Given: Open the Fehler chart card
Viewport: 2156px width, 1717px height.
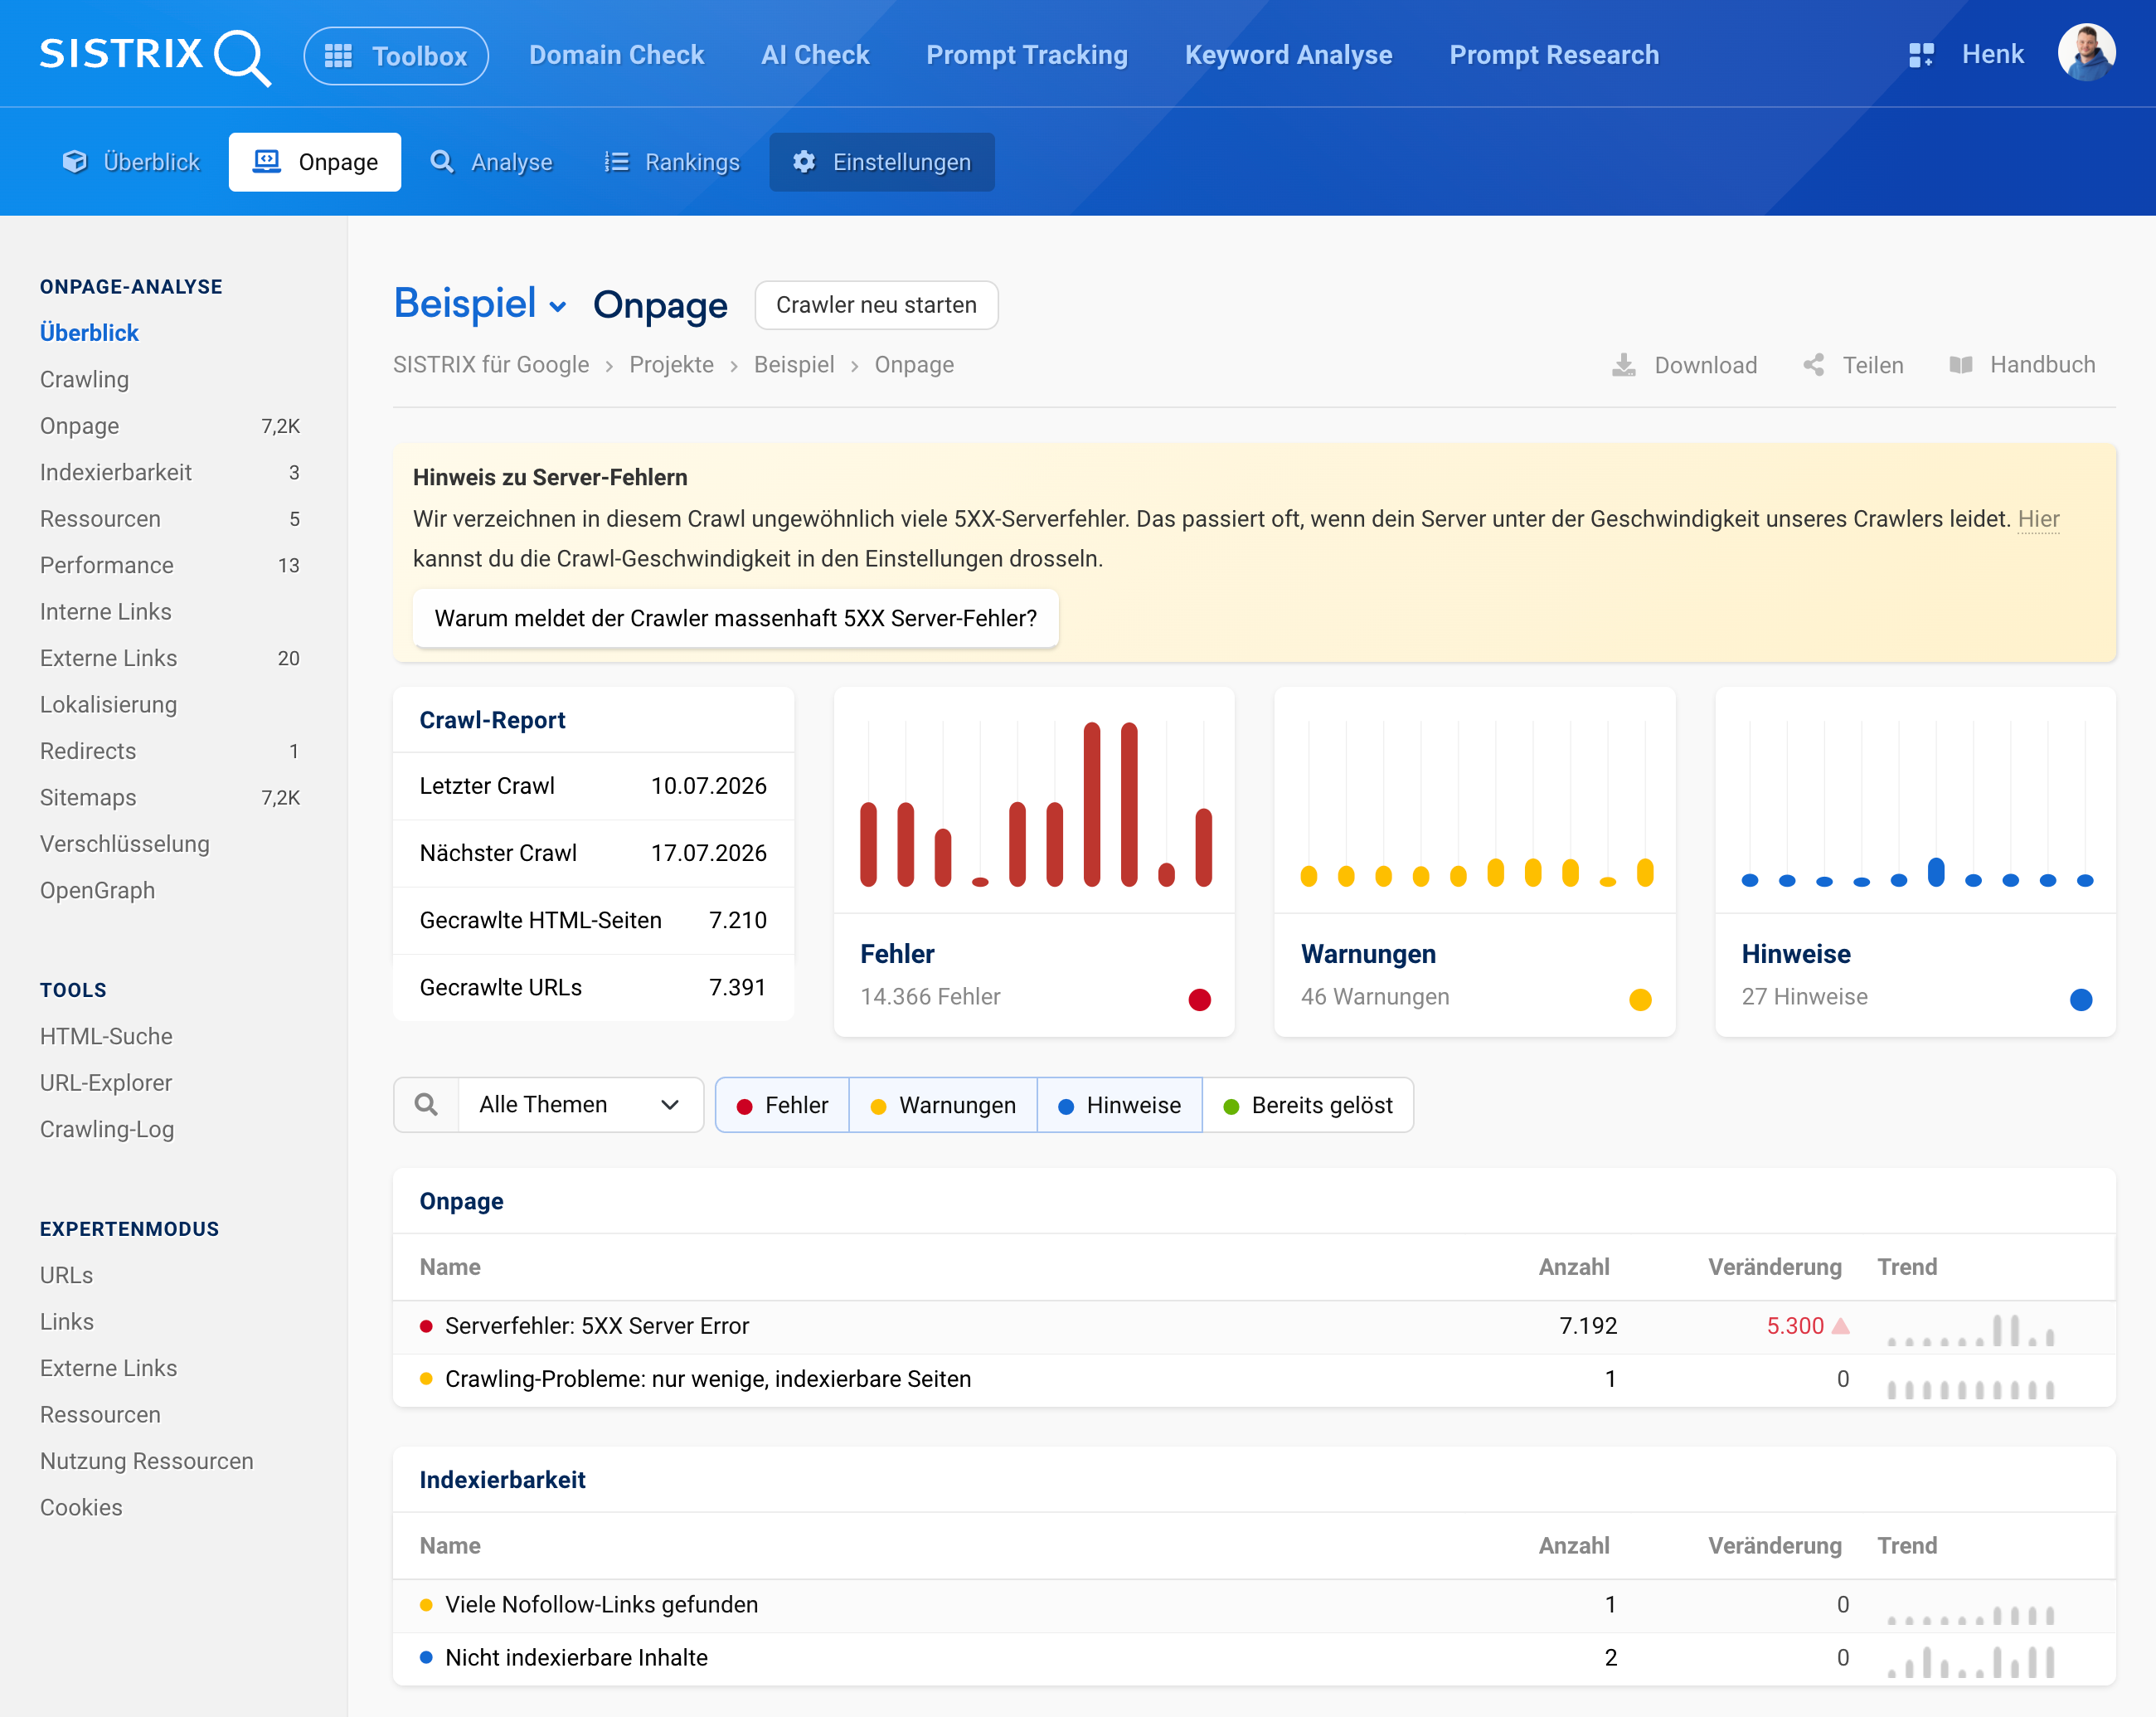Looking at the screenshot, I should coord(1034,861).
